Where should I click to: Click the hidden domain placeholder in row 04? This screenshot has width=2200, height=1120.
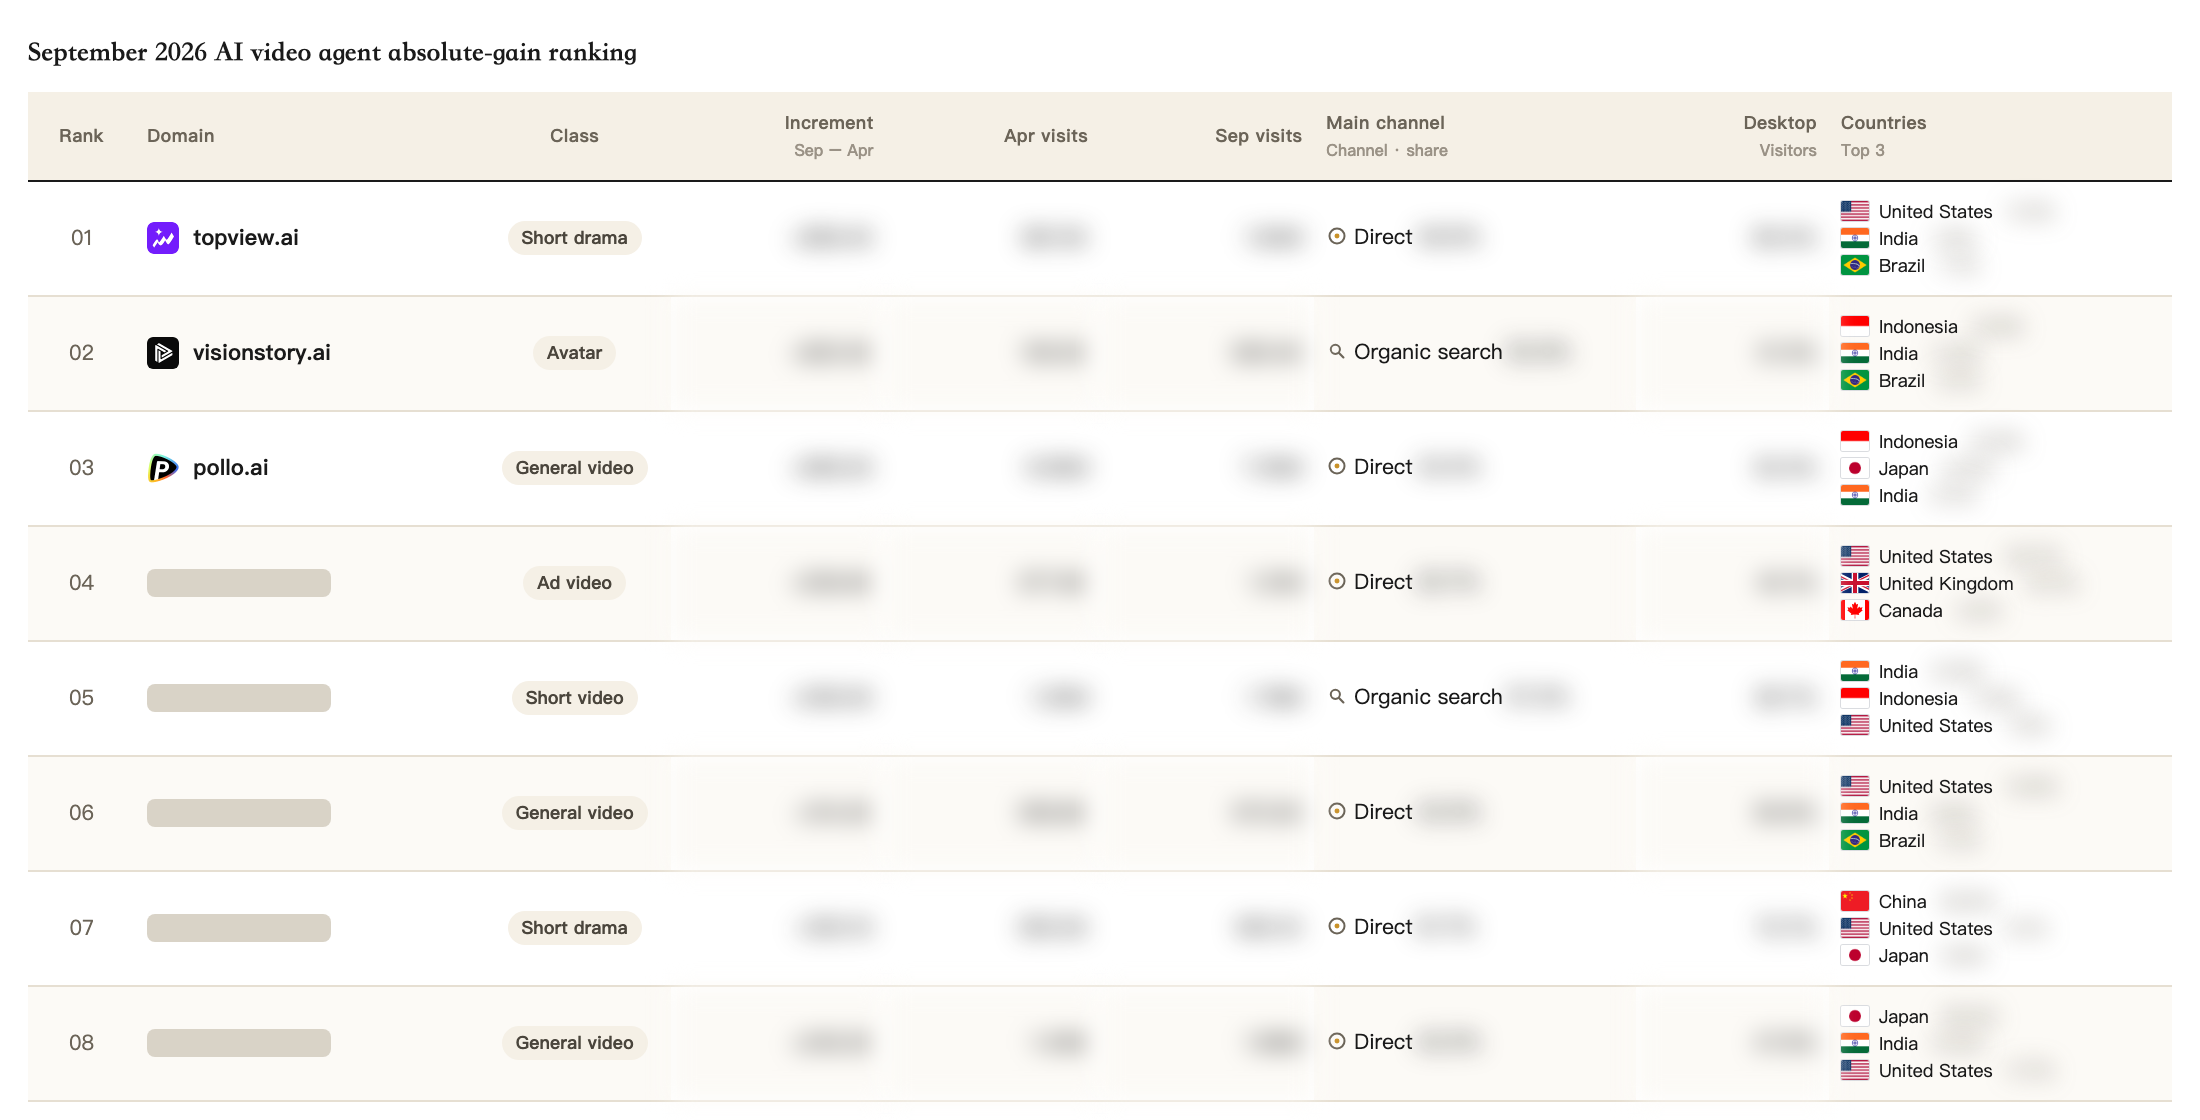coord(239,583)
